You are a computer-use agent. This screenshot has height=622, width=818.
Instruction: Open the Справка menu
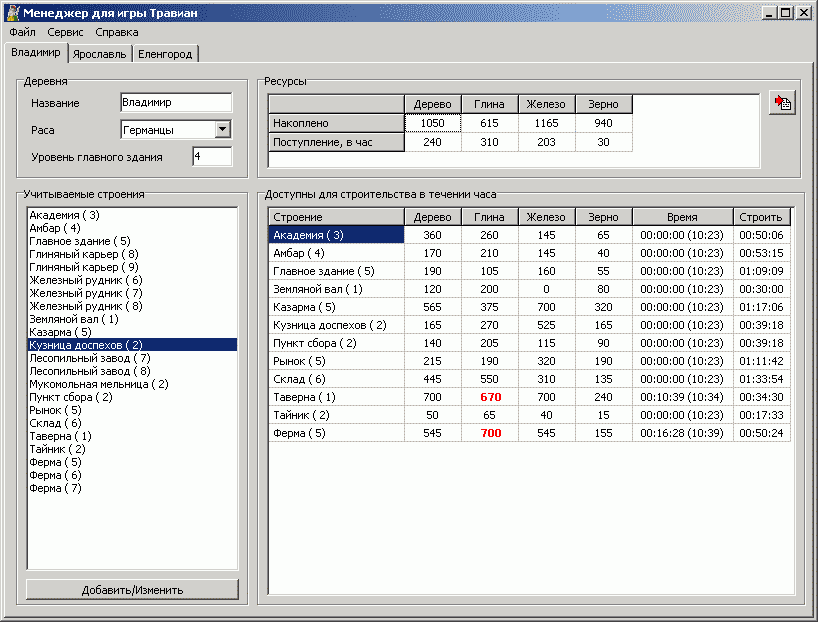(x=117, y=32)
